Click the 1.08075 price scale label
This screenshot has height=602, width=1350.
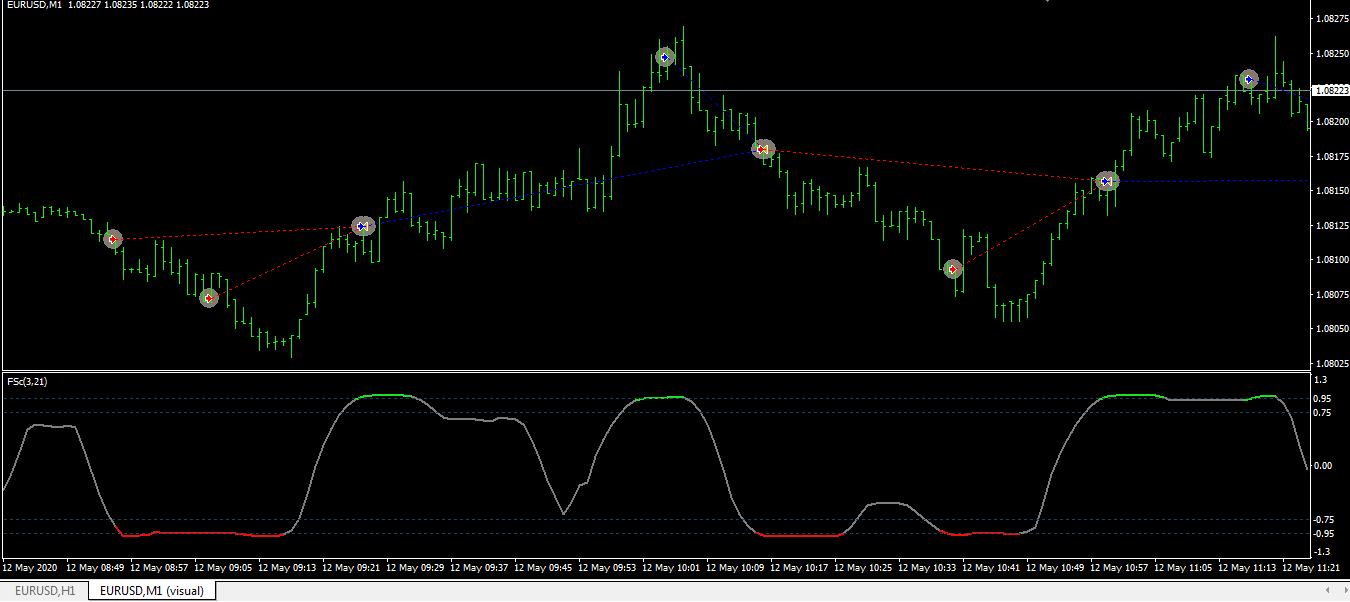click(x=1332, y=295)
